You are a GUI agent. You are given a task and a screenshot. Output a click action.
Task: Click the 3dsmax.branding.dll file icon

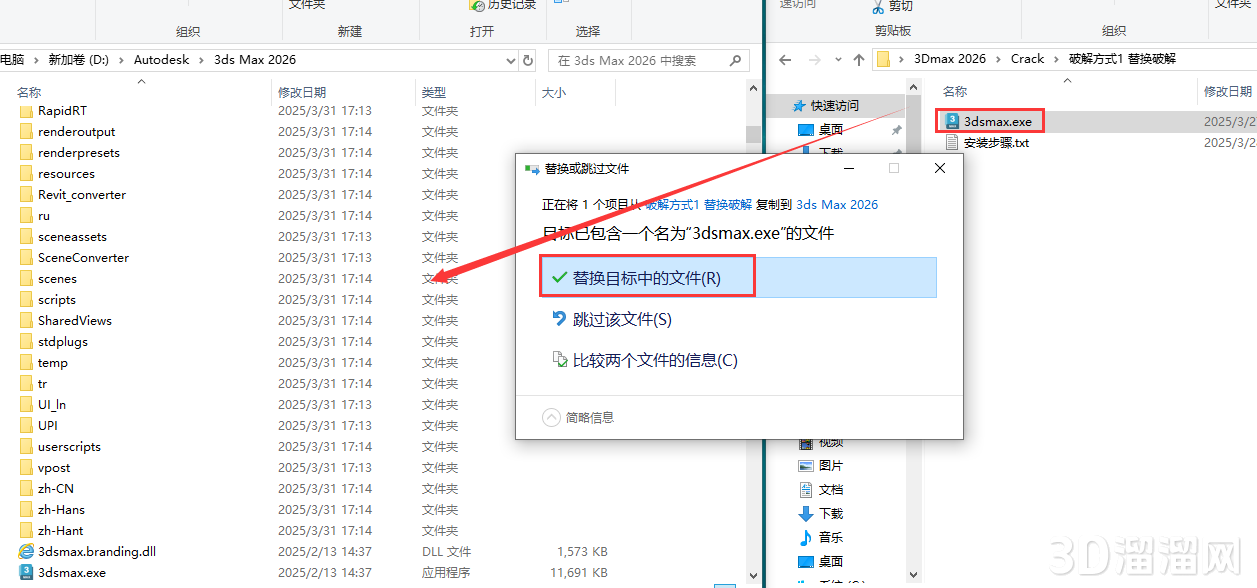point(26,551)
